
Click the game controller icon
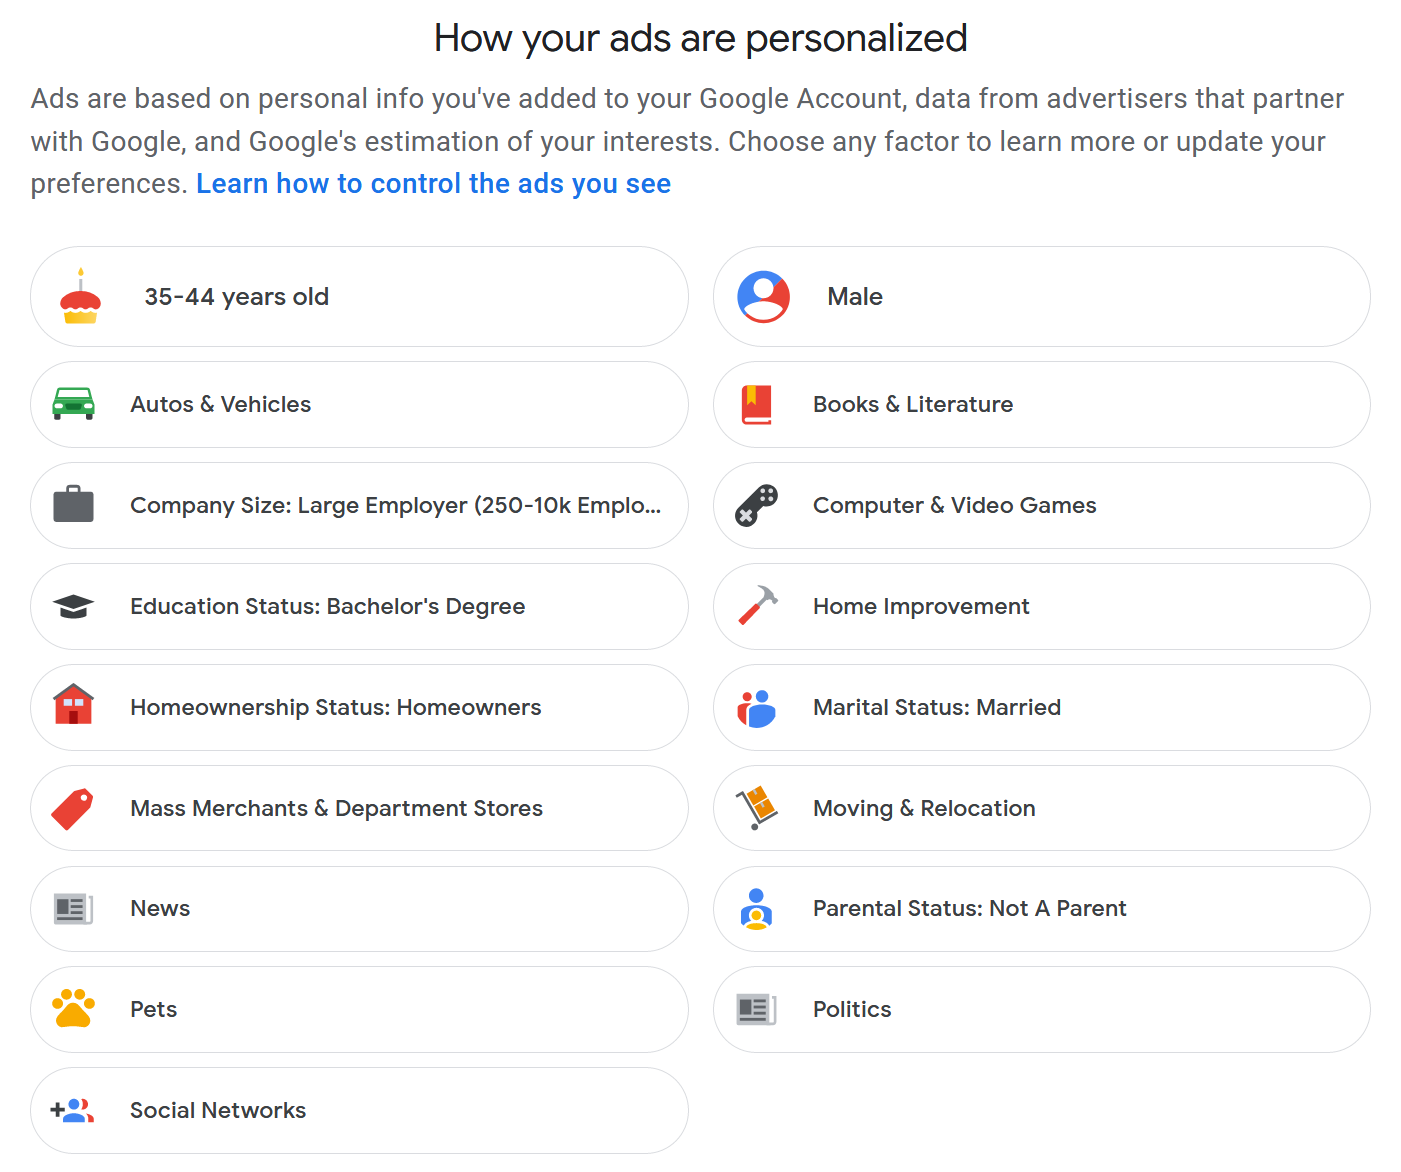(756, 505)
